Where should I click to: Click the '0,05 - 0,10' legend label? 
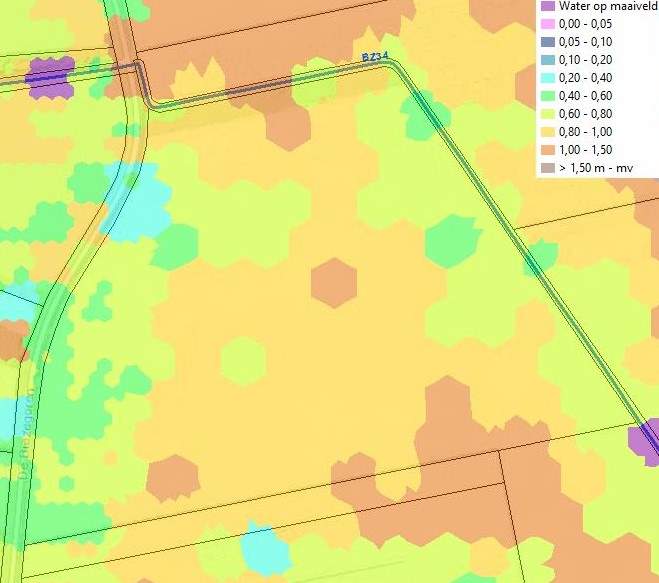pyautogui.click(x=585, y=42)
